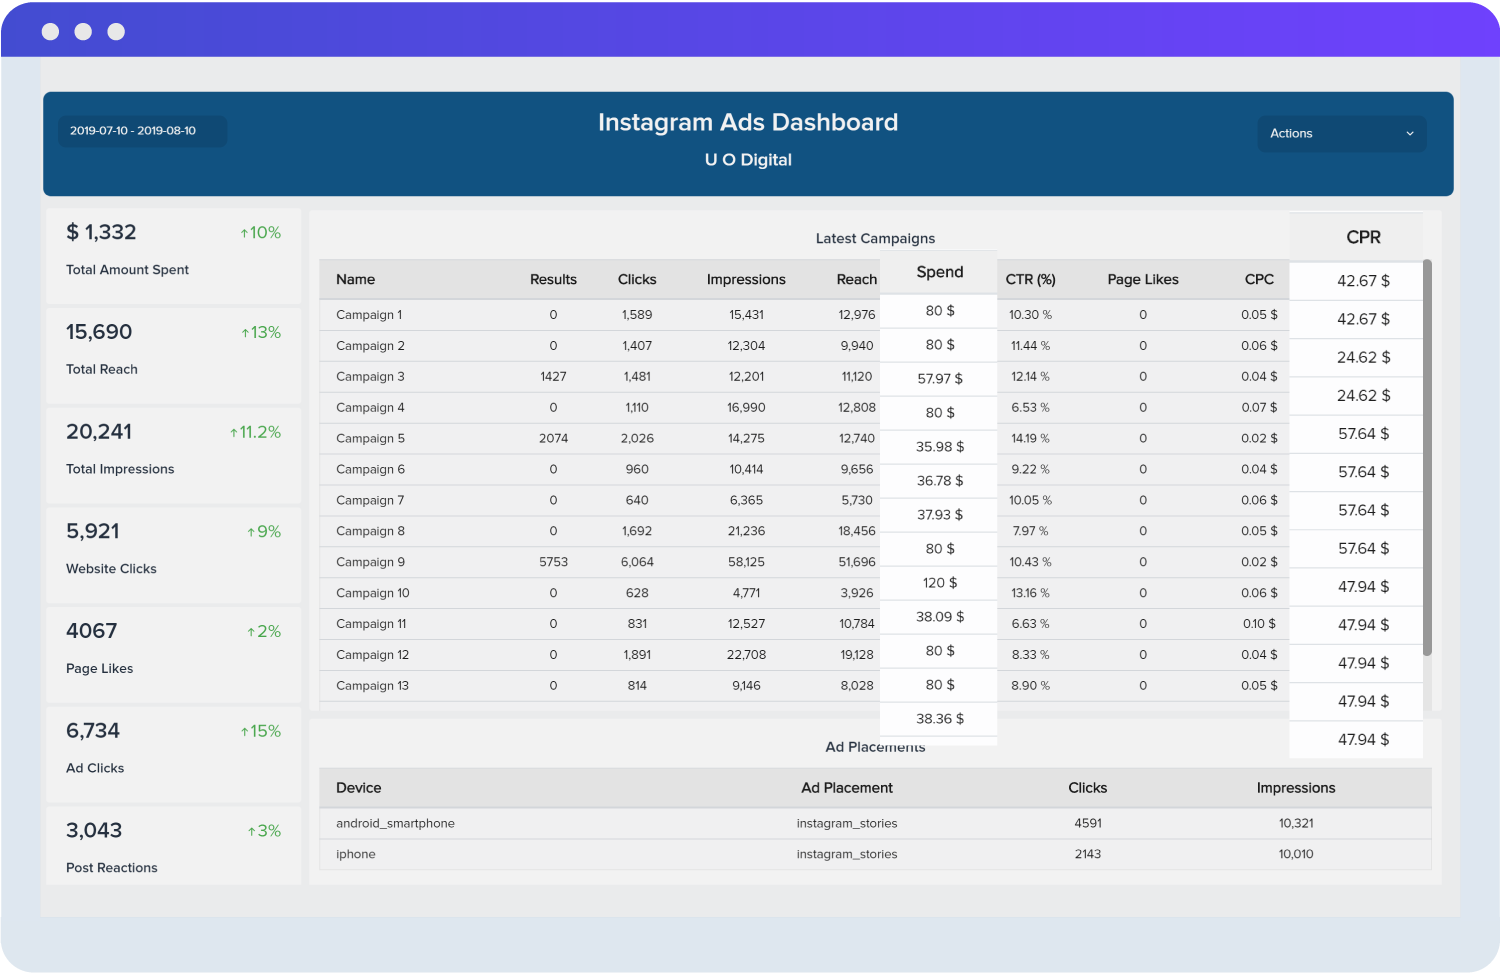1500x974 pixels.
Task: Click the 13.16 % CTR cell
Action: tap(1030, 594)
